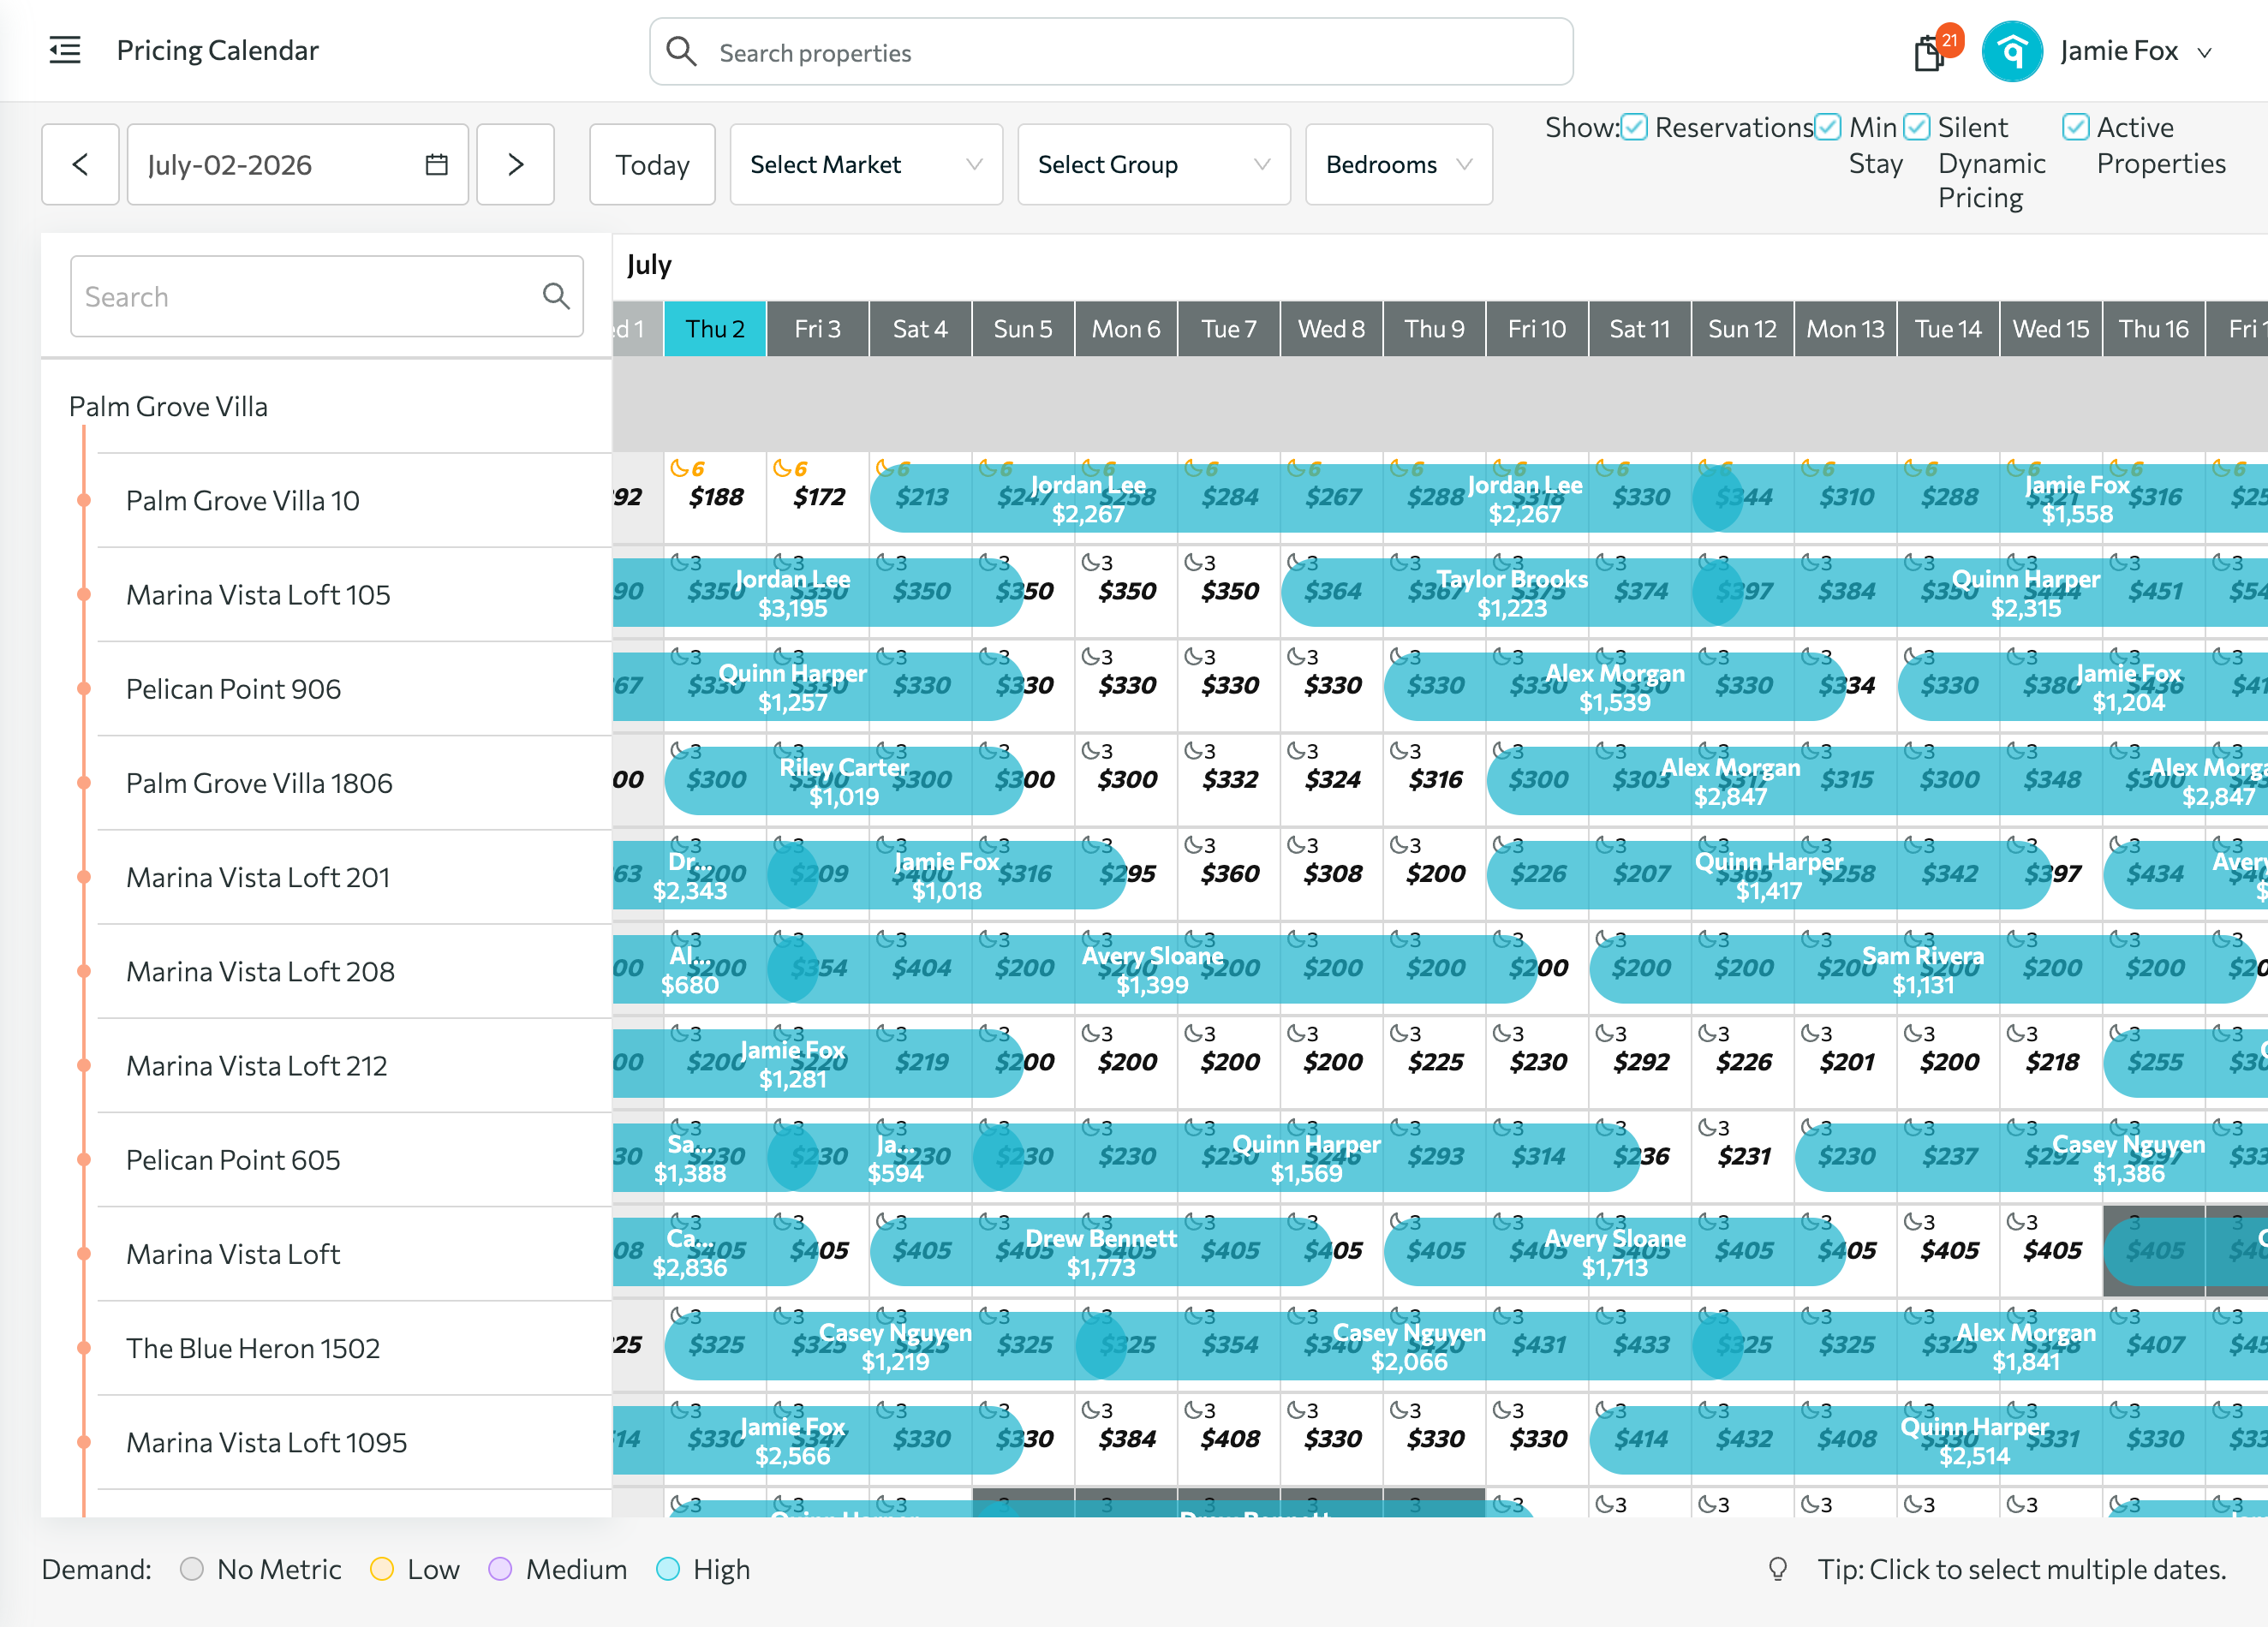Image resolution: width=2268 pixels, height=1627 pixels.
Task: Open the Select Group dropdown
Action: pos(1154,164)
